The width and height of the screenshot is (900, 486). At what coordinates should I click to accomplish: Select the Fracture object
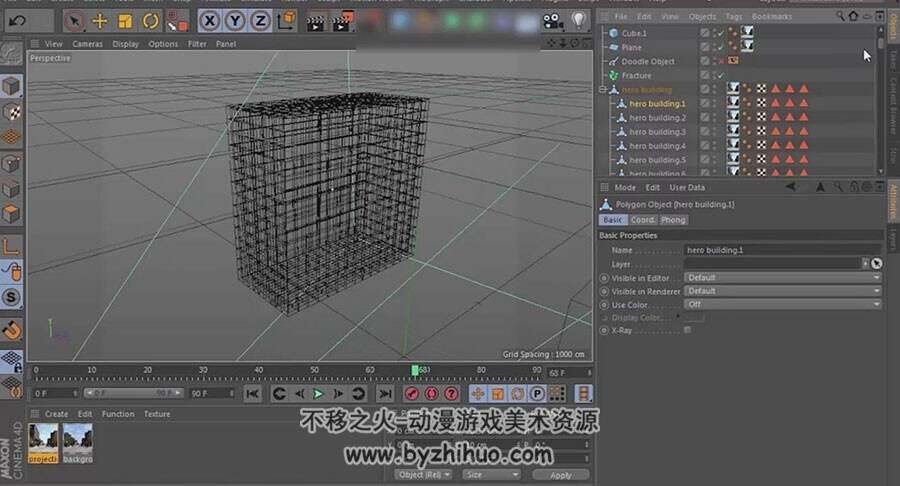pos(637,76)
